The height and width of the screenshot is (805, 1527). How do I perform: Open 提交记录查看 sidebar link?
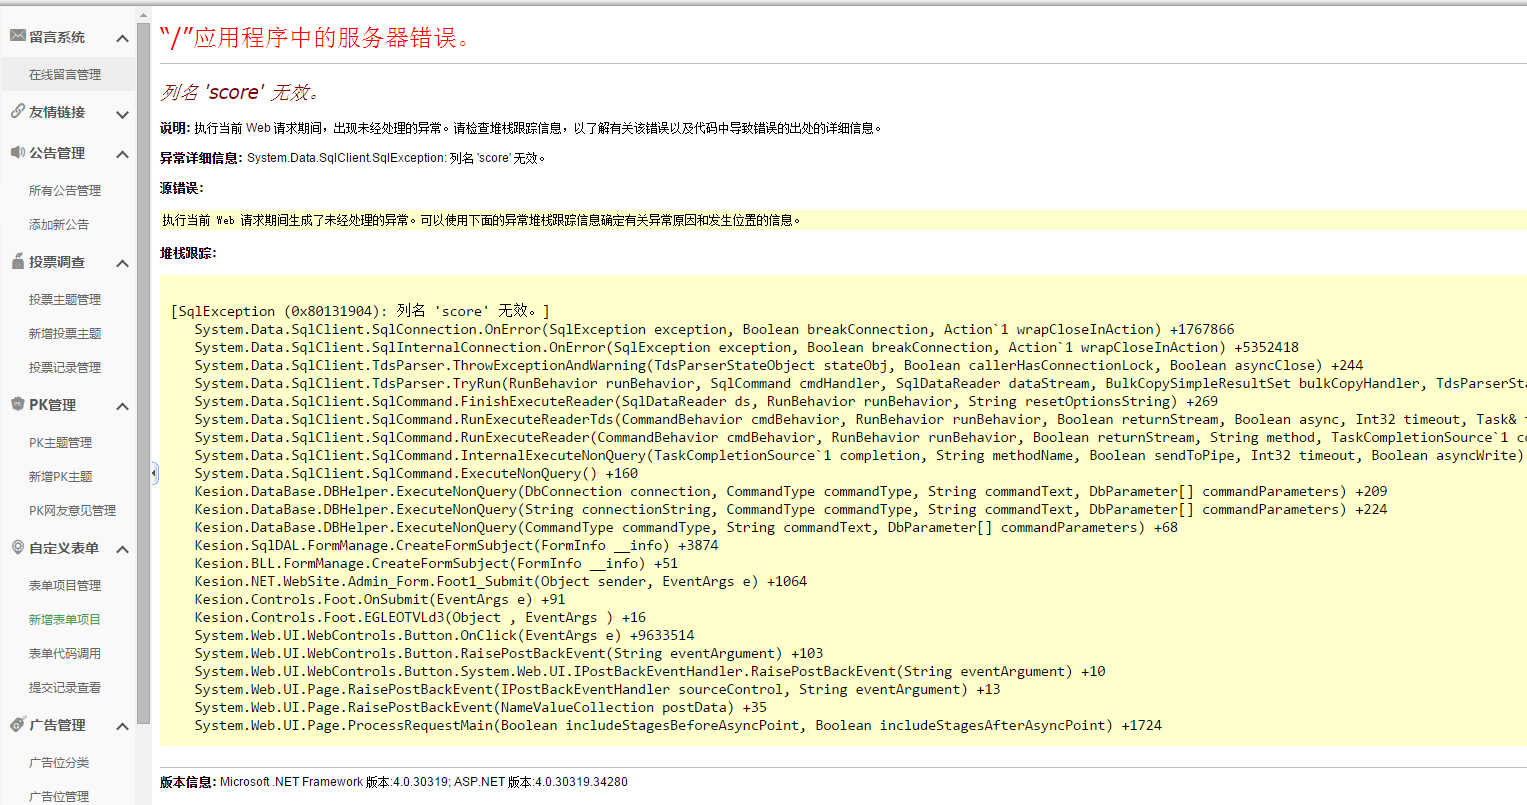[65, 687]
